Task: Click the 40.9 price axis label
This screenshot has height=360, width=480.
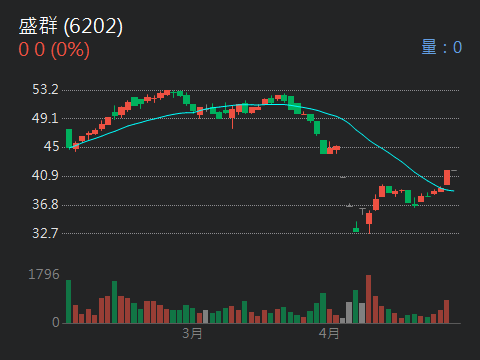Action: tap(45, 175)
